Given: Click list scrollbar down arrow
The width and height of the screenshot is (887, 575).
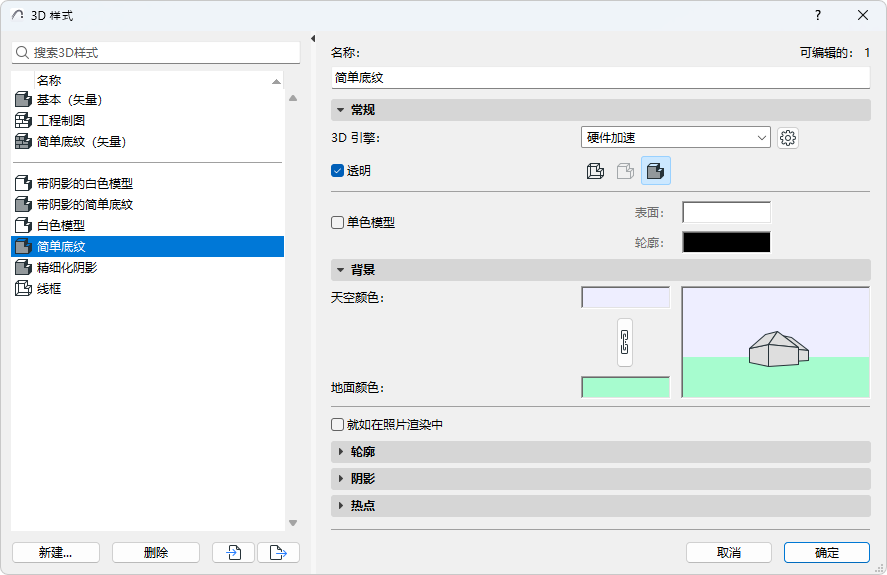Looking at the screenshot, I should pyautogui.click(x=293, y=523).
